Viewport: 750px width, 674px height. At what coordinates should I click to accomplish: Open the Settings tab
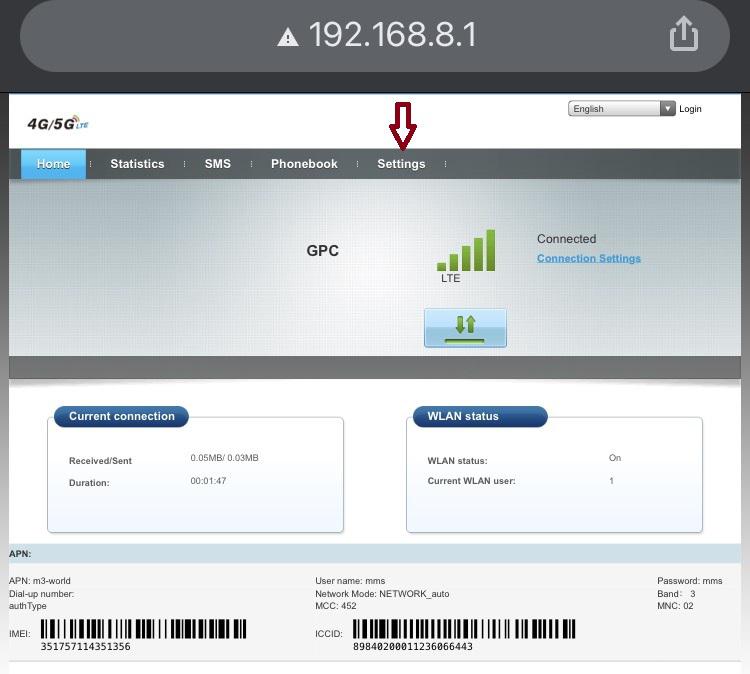(401, 164)
